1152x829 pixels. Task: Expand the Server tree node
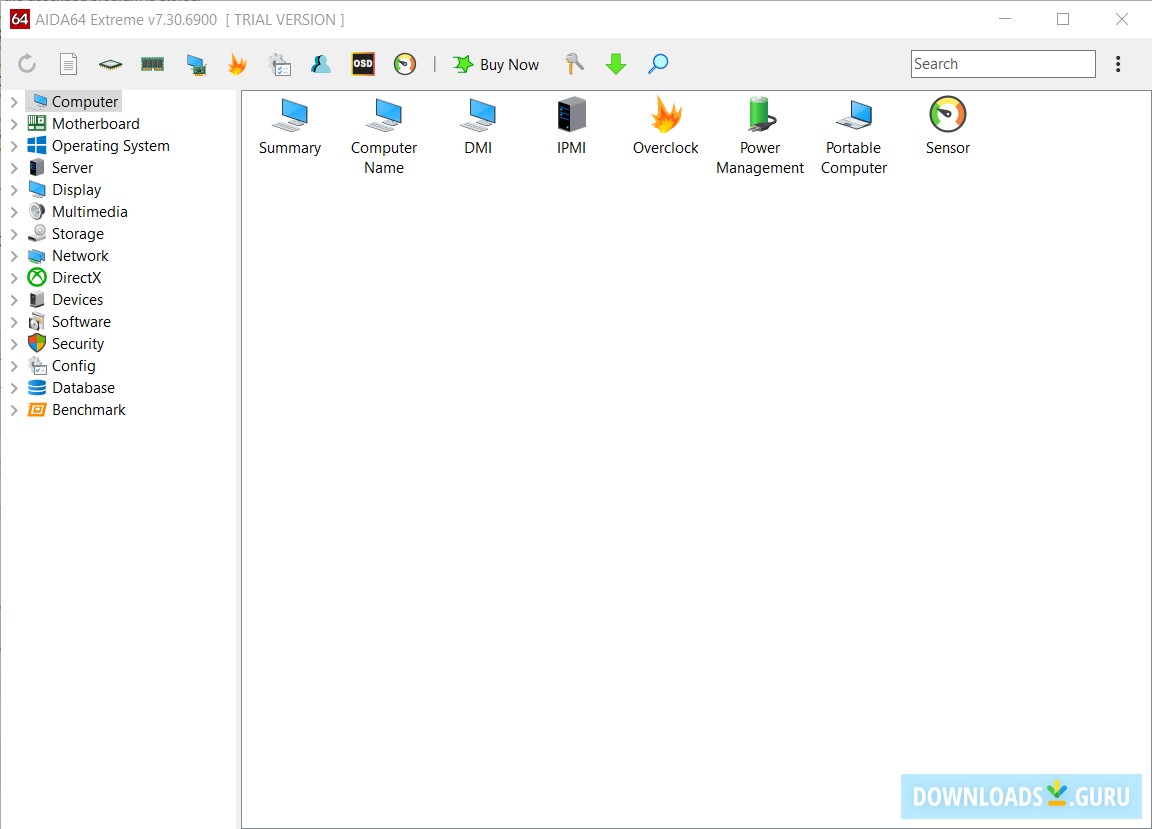(14, 168)
